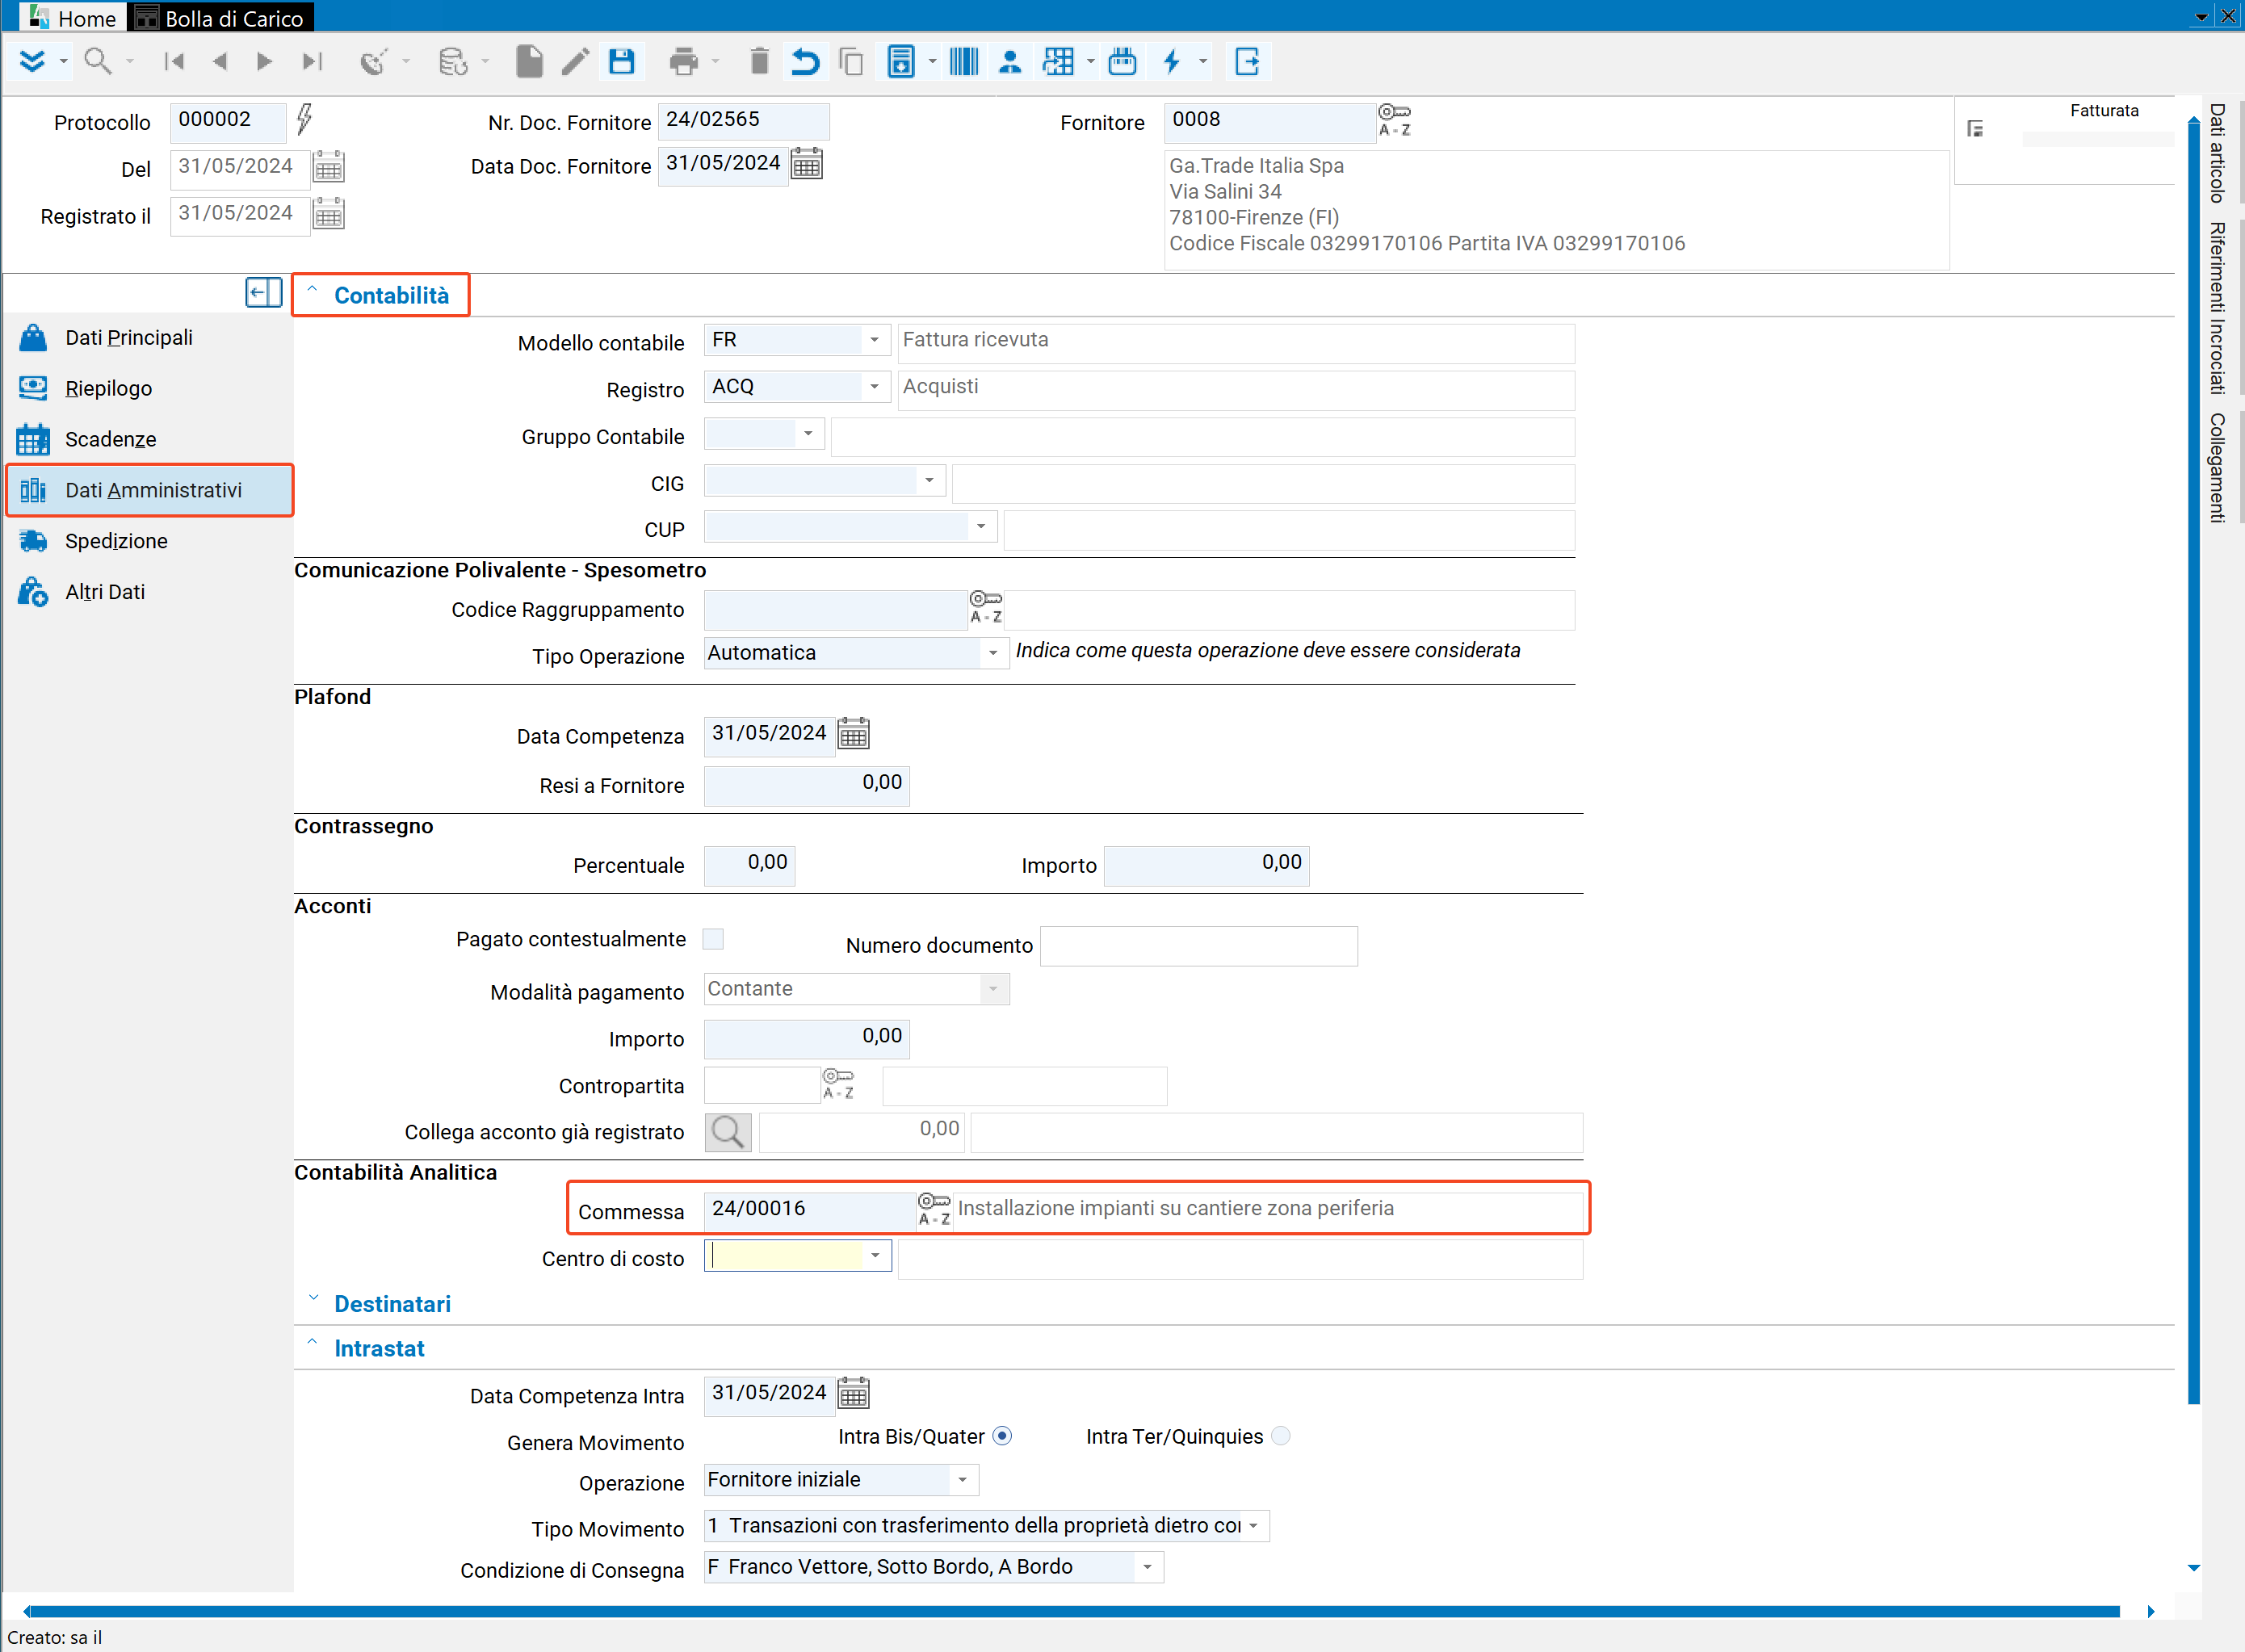Viewport: 2245px width, 1652px height.
Task: Collapse the Contabilità section
Action: click(x=312, y=291)
